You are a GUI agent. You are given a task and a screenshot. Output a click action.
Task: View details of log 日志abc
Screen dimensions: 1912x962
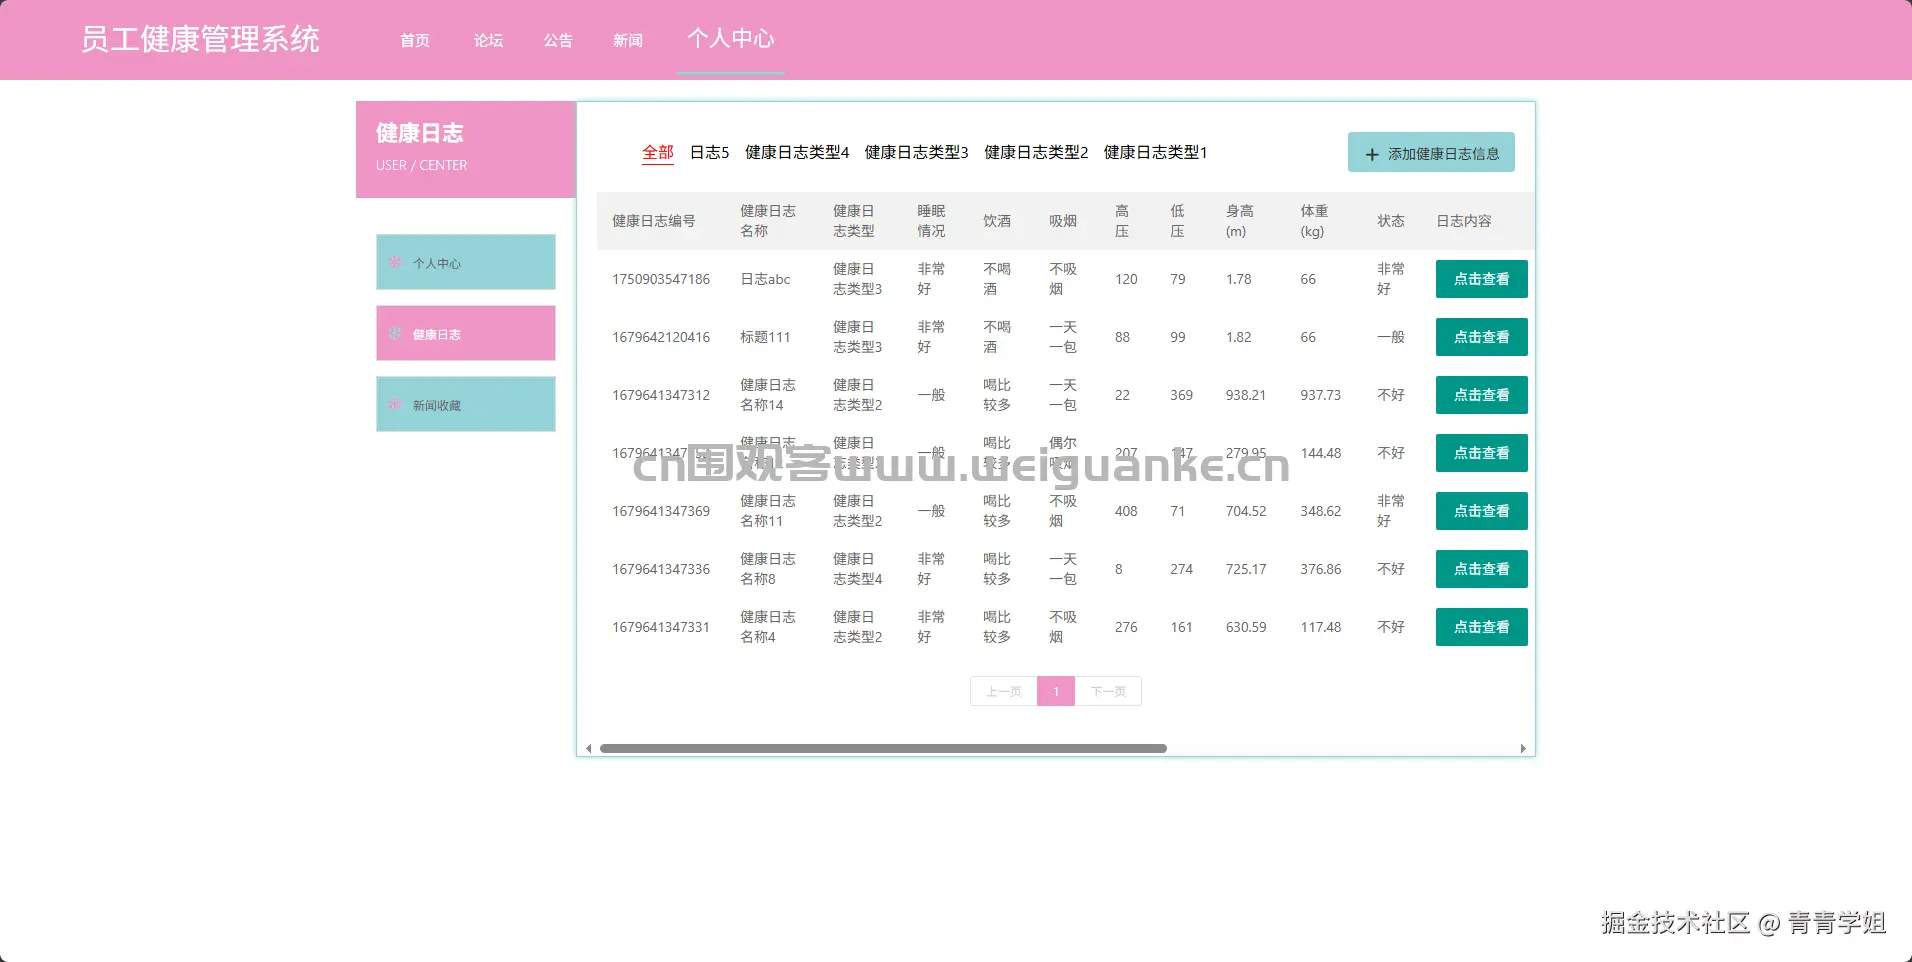click(x=1481, y=279)
